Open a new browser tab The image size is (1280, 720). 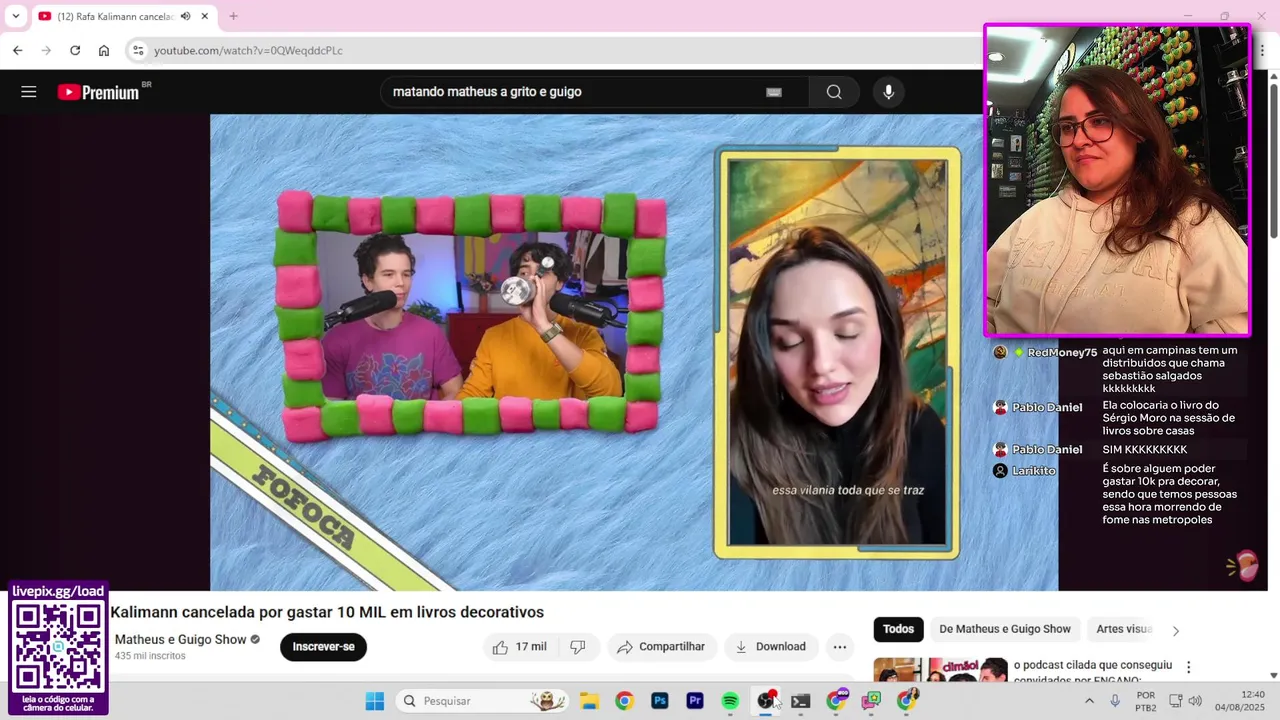coord(233,16)
